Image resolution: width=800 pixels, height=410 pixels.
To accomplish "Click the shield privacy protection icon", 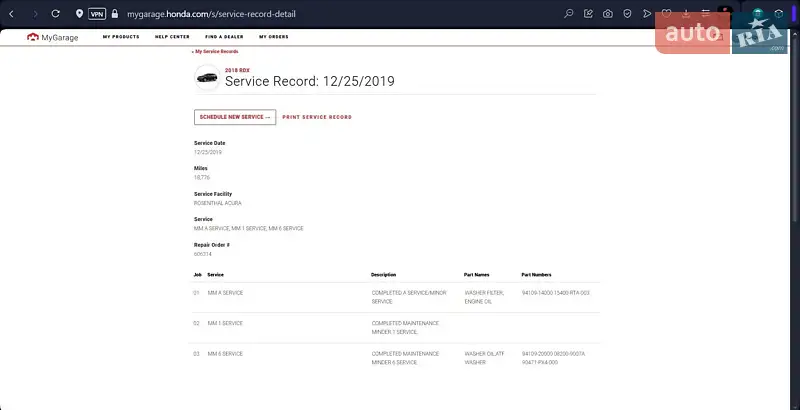I will click(x=627, y=14).
